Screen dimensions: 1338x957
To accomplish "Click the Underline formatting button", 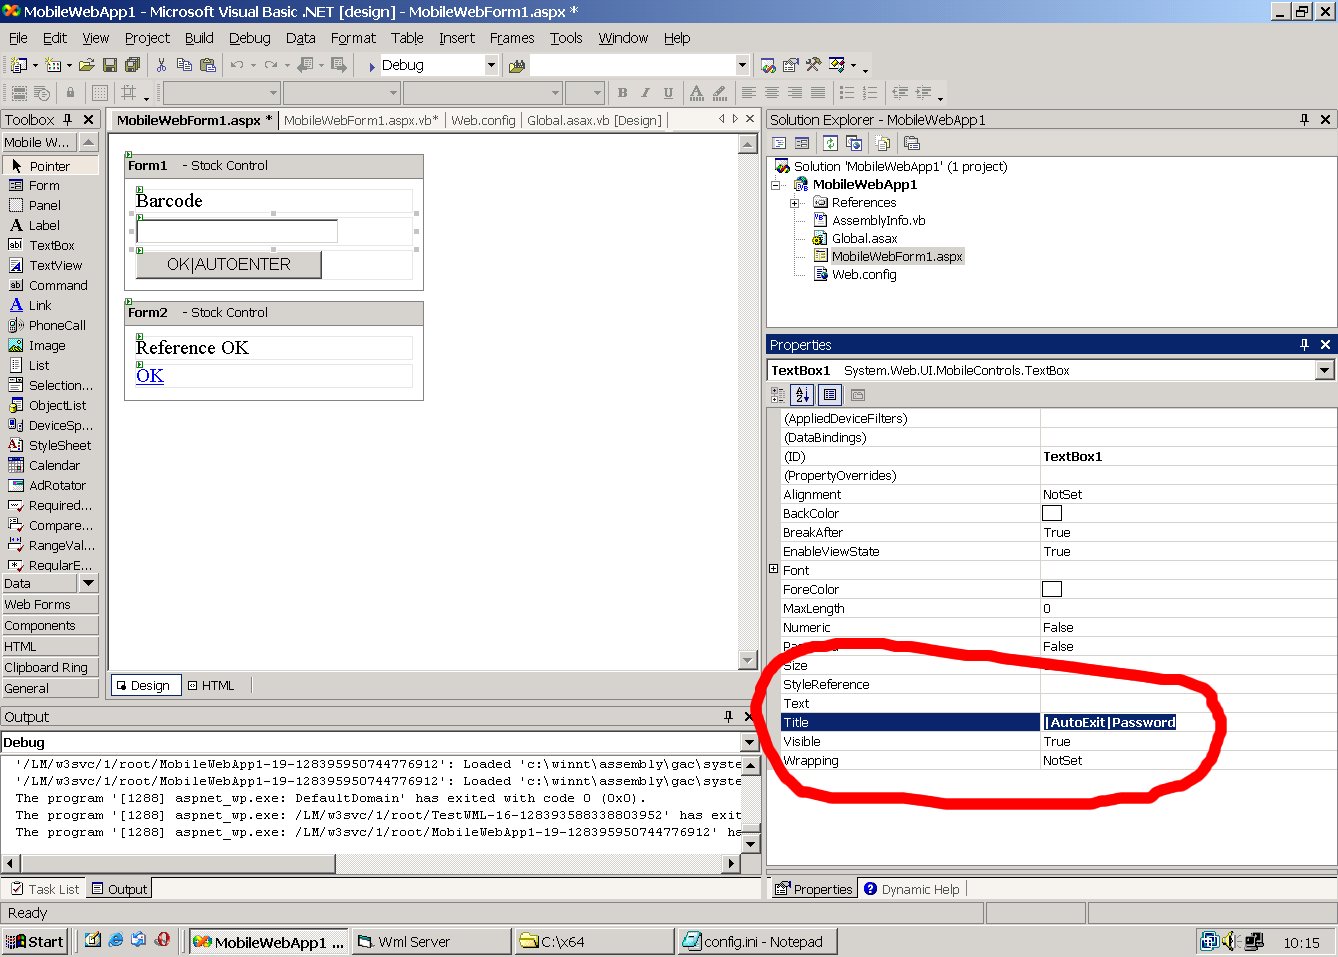I will click(668, 93).
